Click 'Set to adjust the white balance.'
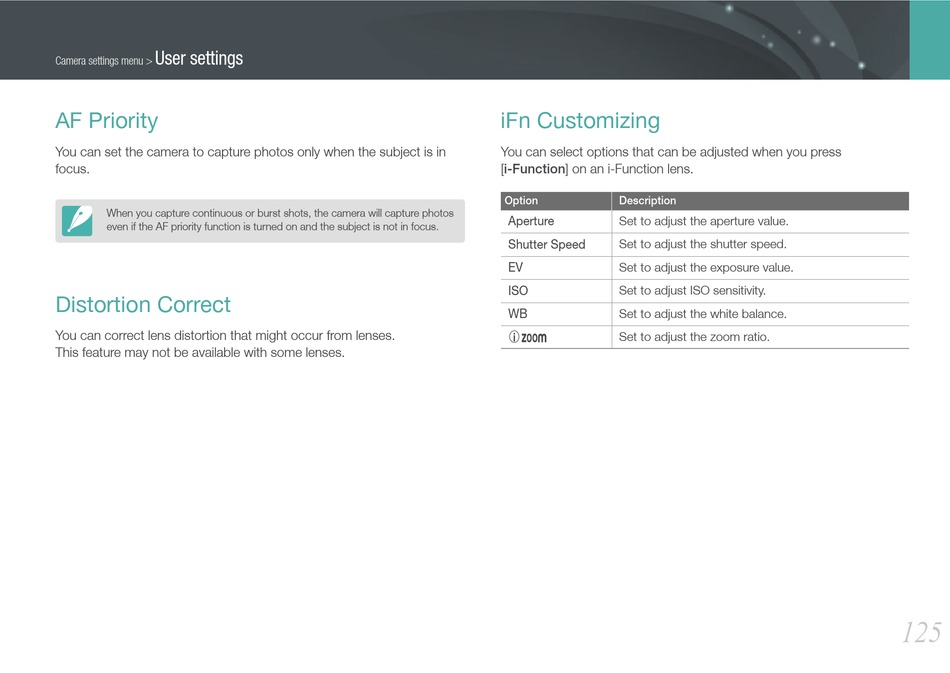This screenshot has width=950, height=673. point(702,314)
